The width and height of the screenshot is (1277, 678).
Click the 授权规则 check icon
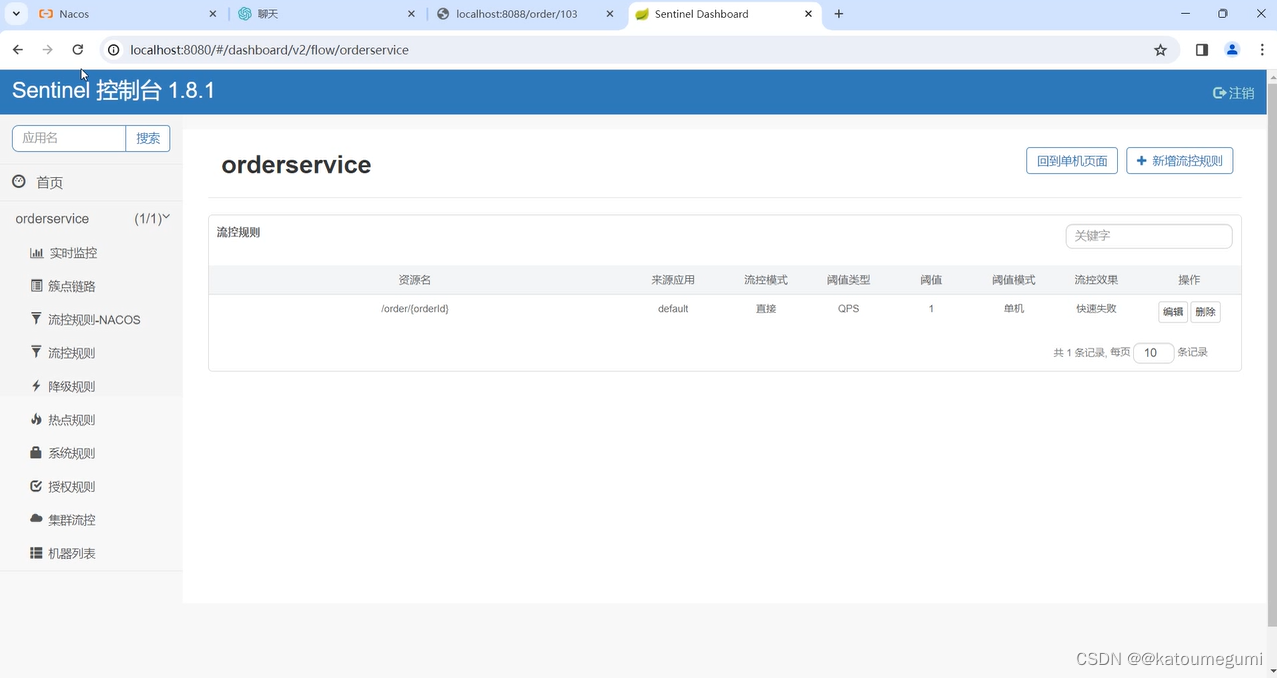tap(37, 486)
